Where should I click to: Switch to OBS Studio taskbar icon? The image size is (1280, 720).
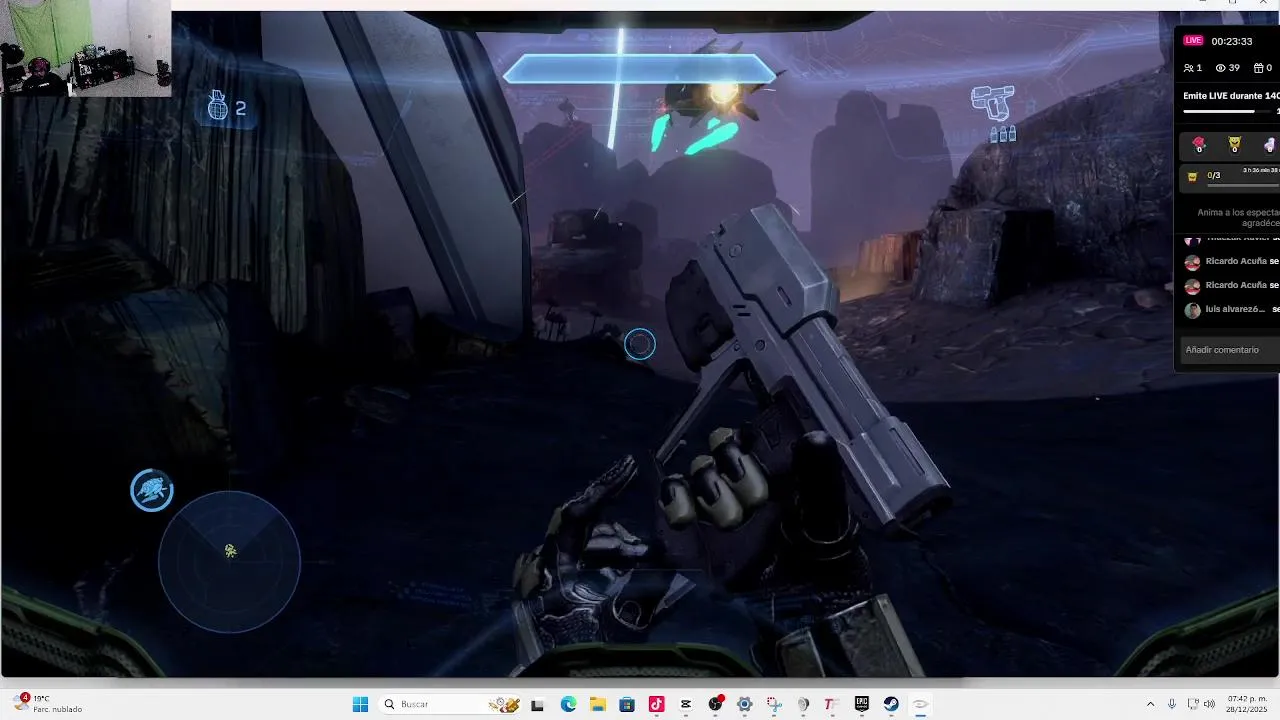click(x=715, y=704)
